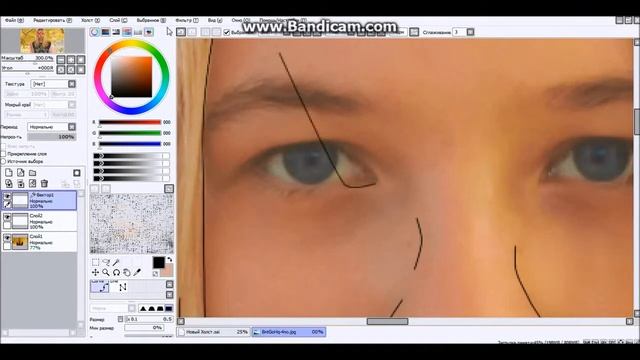Select the zoom magnifier tool
Image resolution: width=640 pixels, height=360 pixels.
[106, 272]
